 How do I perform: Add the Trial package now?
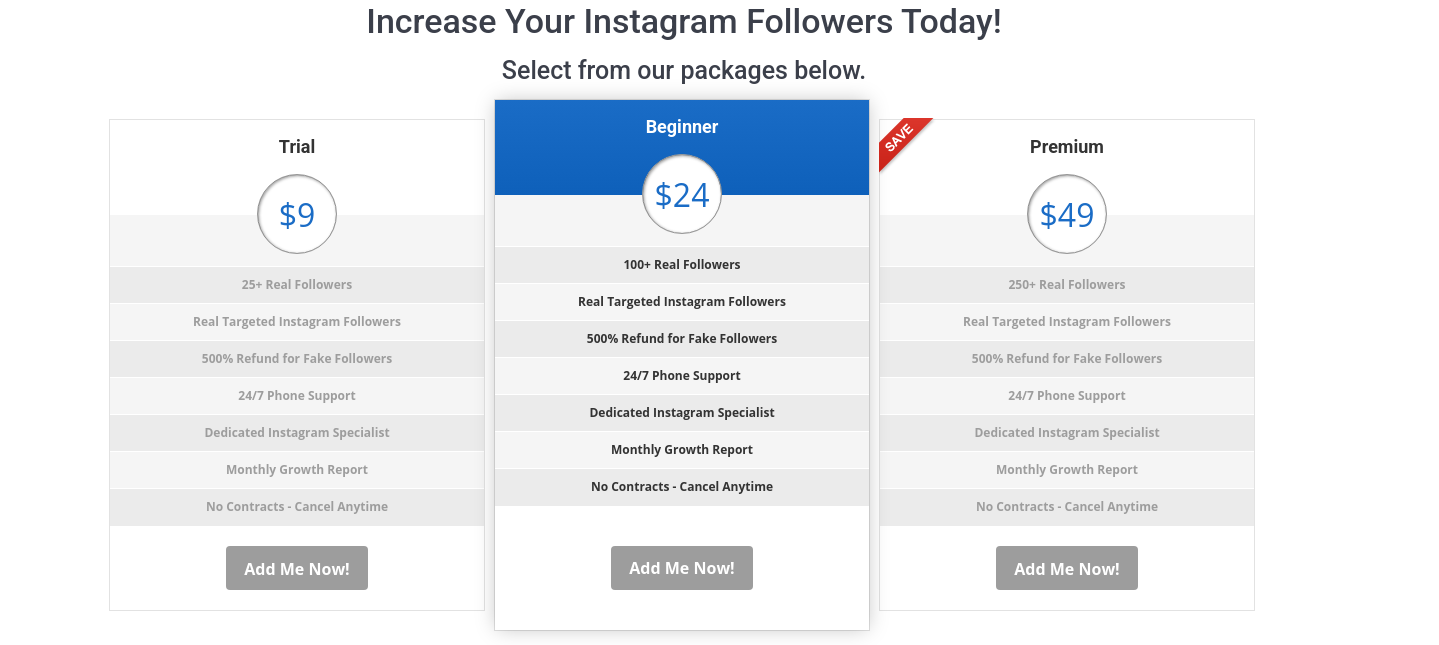[297, 568]
